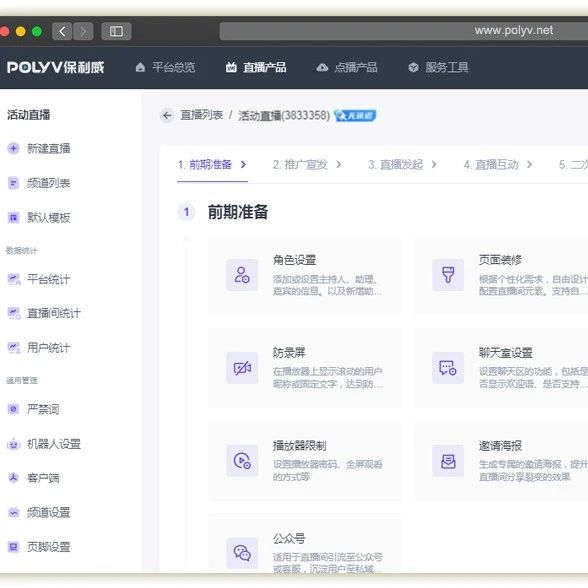Click the 公众号 WeChat icon
The image size is (588, 588).
(242, 553)
